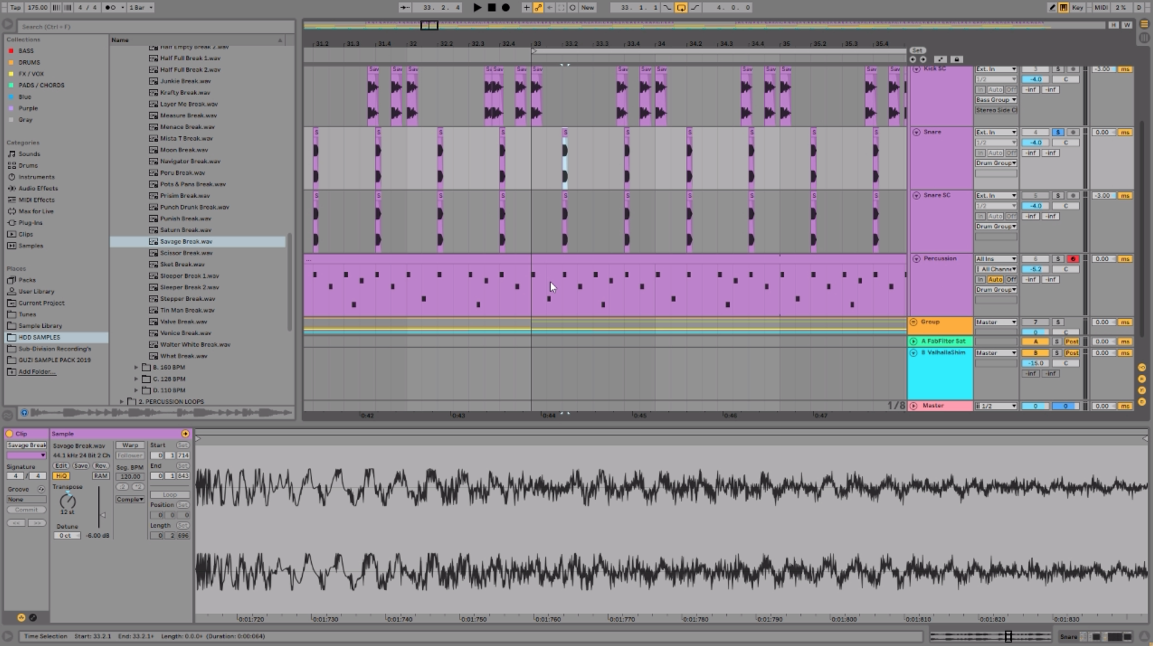Open the PADS / CHORDS collection

tap(41, 85)
